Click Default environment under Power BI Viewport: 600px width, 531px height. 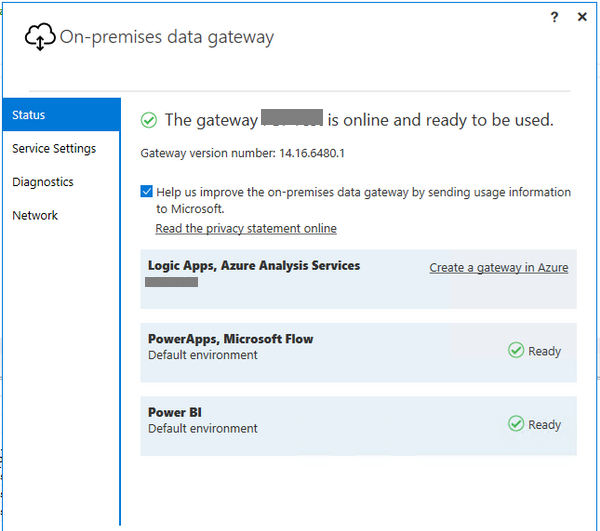[203, 428]
